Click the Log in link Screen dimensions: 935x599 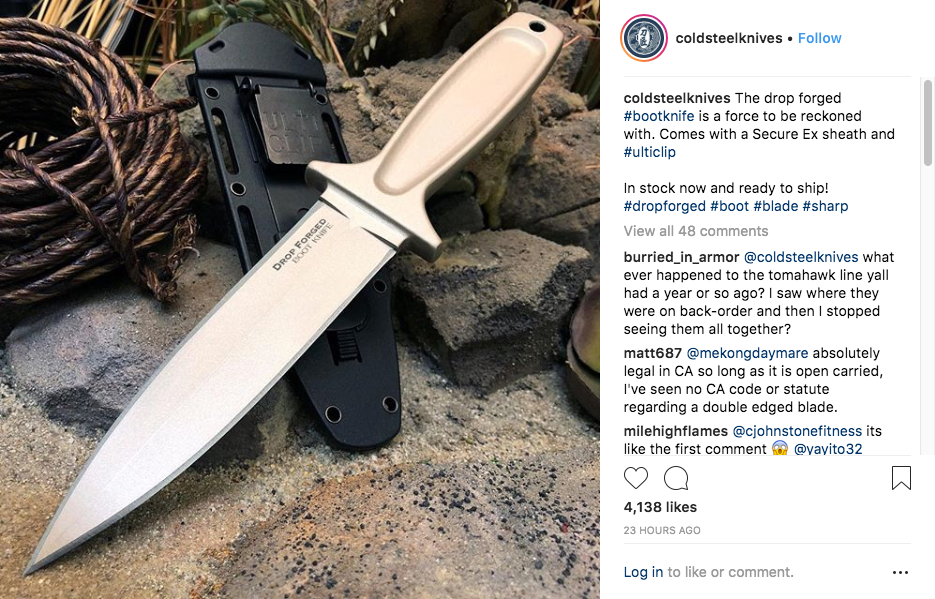tap(643, 572)
